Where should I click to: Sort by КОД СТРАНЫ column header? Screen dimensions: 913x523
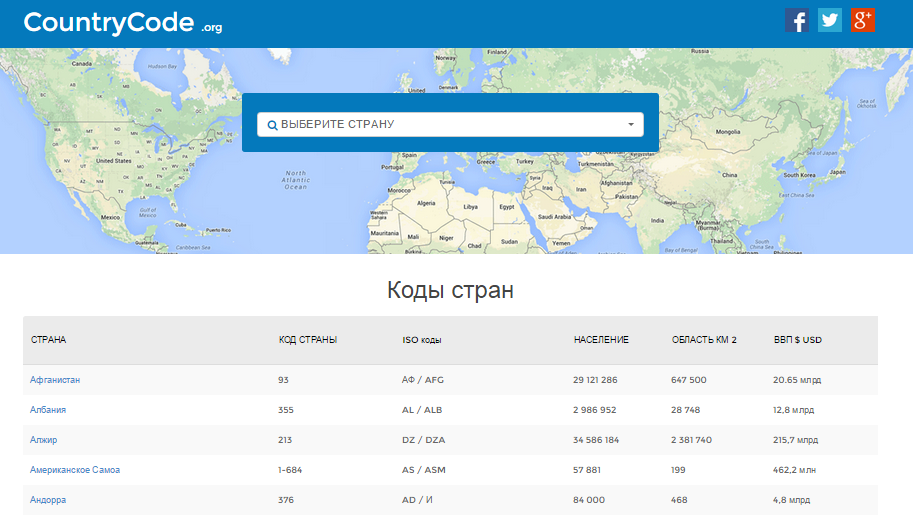point(308,340)
